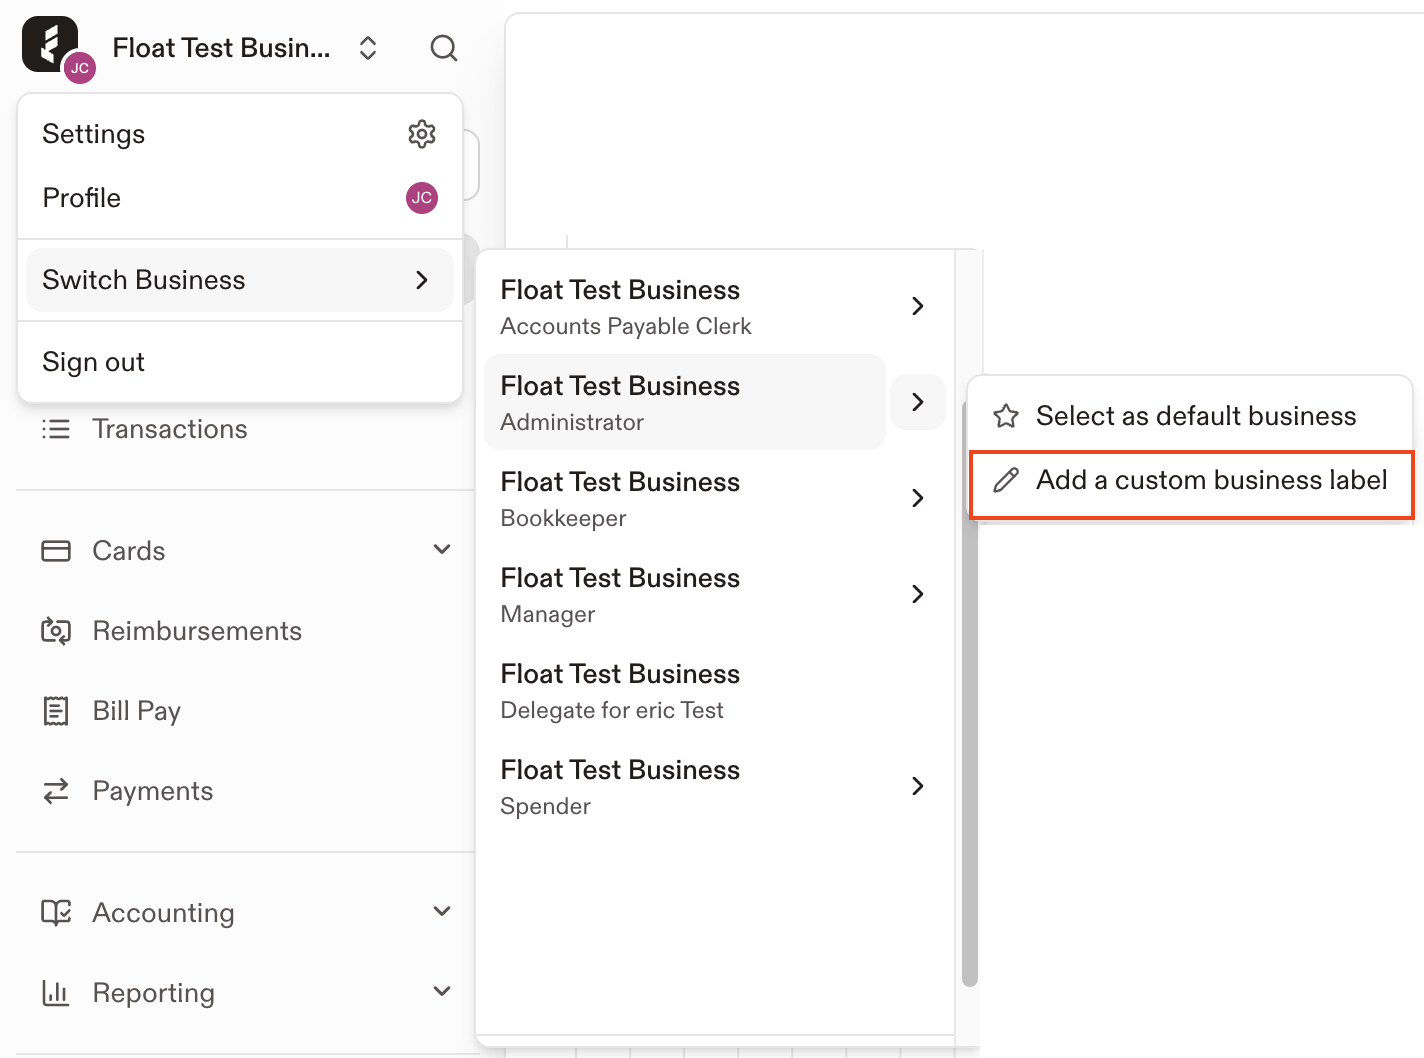The height and width of the screenshot is (1058, 1424).
Task: Select Switch Business menu item
Action: pos(240,280)
